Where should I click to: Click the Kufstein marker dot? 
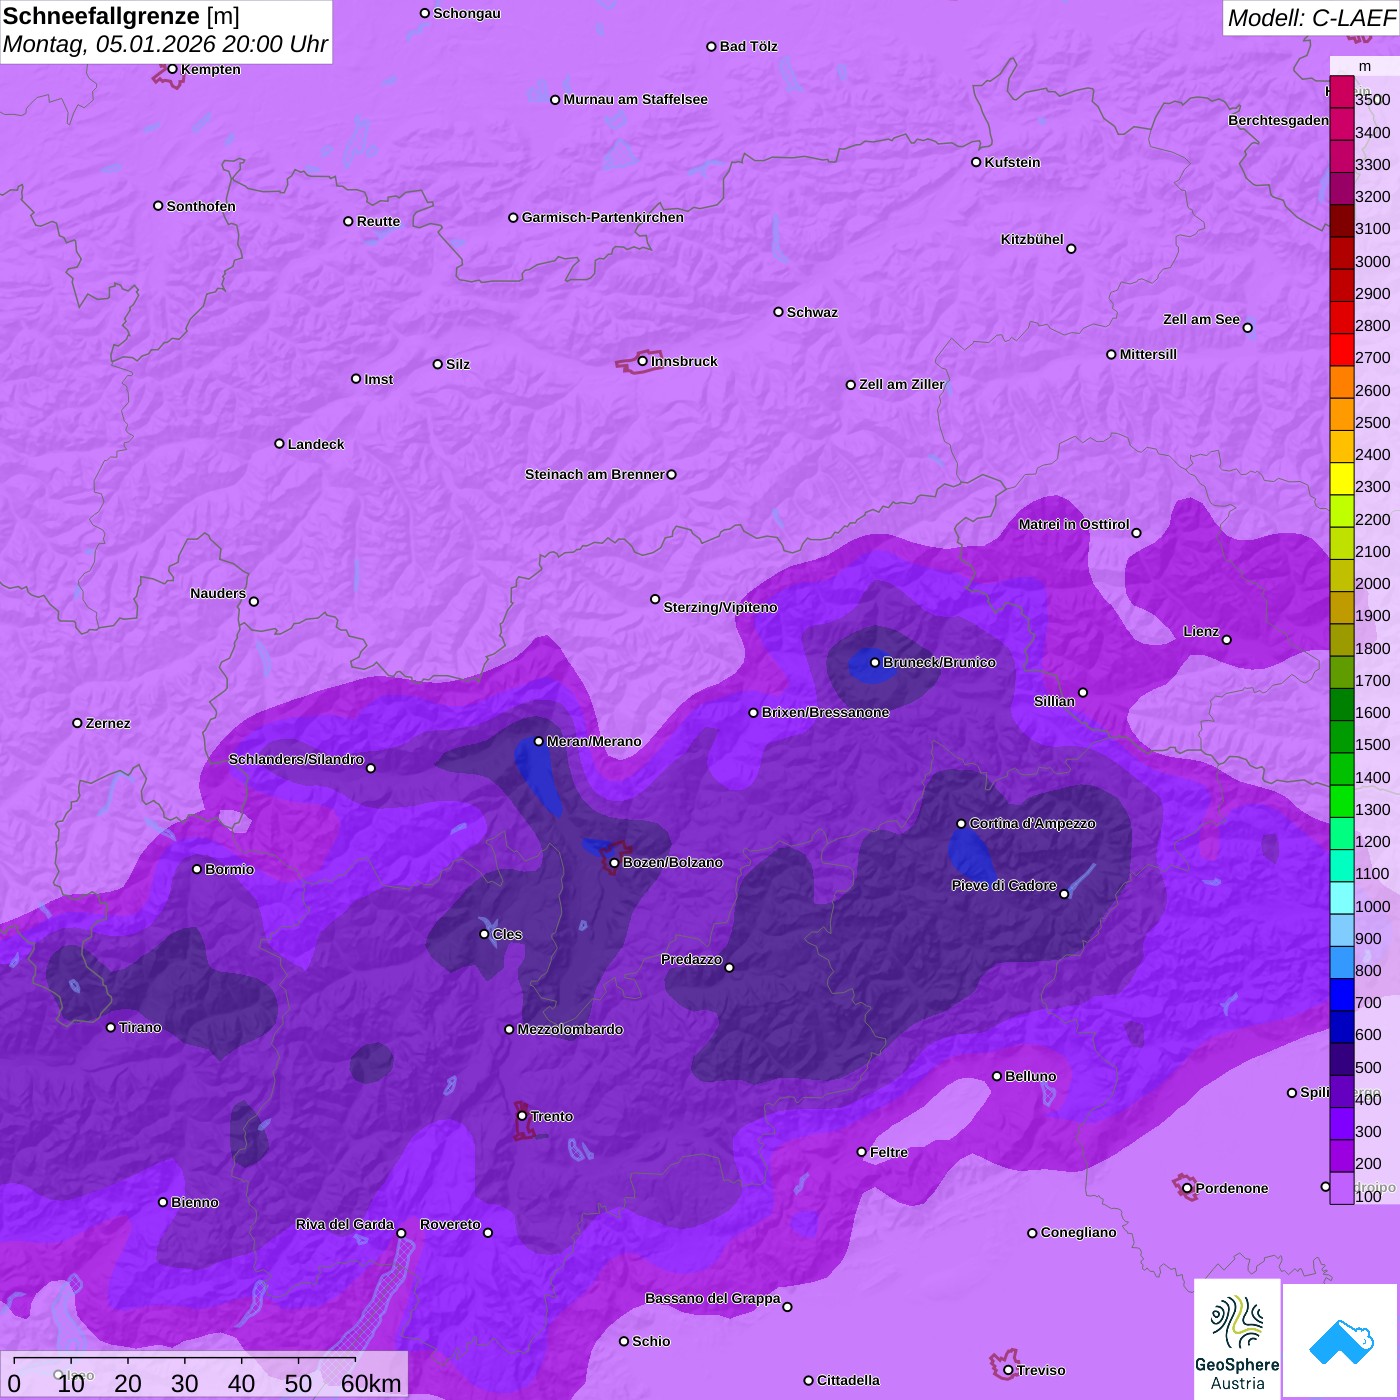tap(976, 162)
